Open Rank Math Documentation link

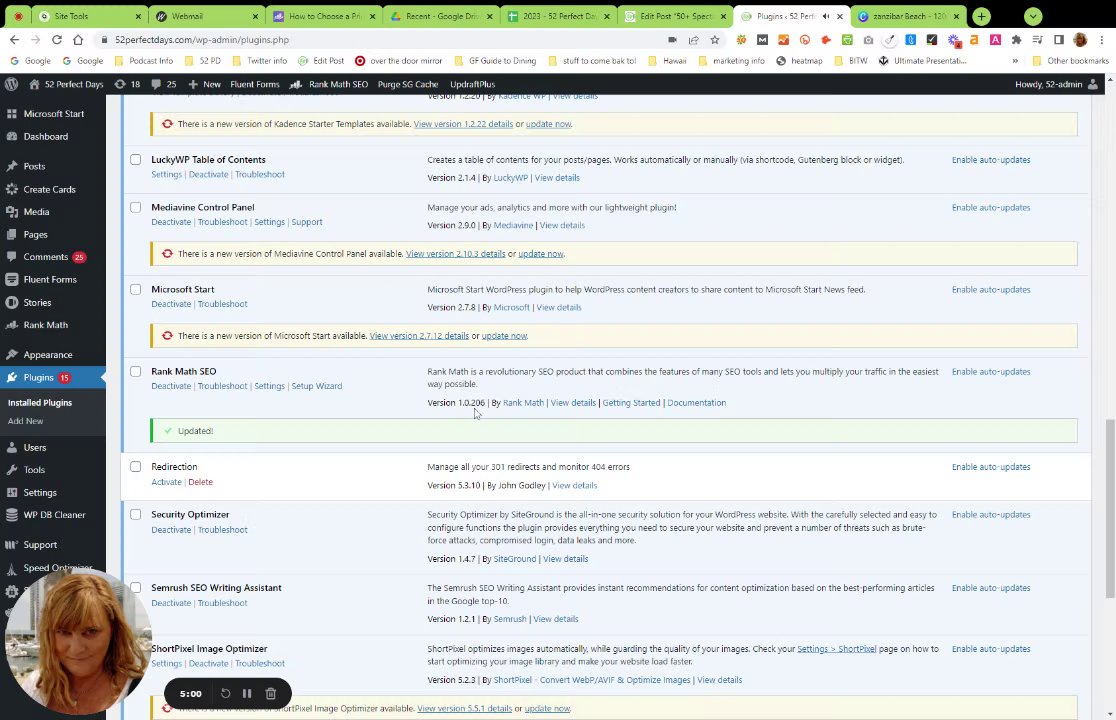coord(696,403)
